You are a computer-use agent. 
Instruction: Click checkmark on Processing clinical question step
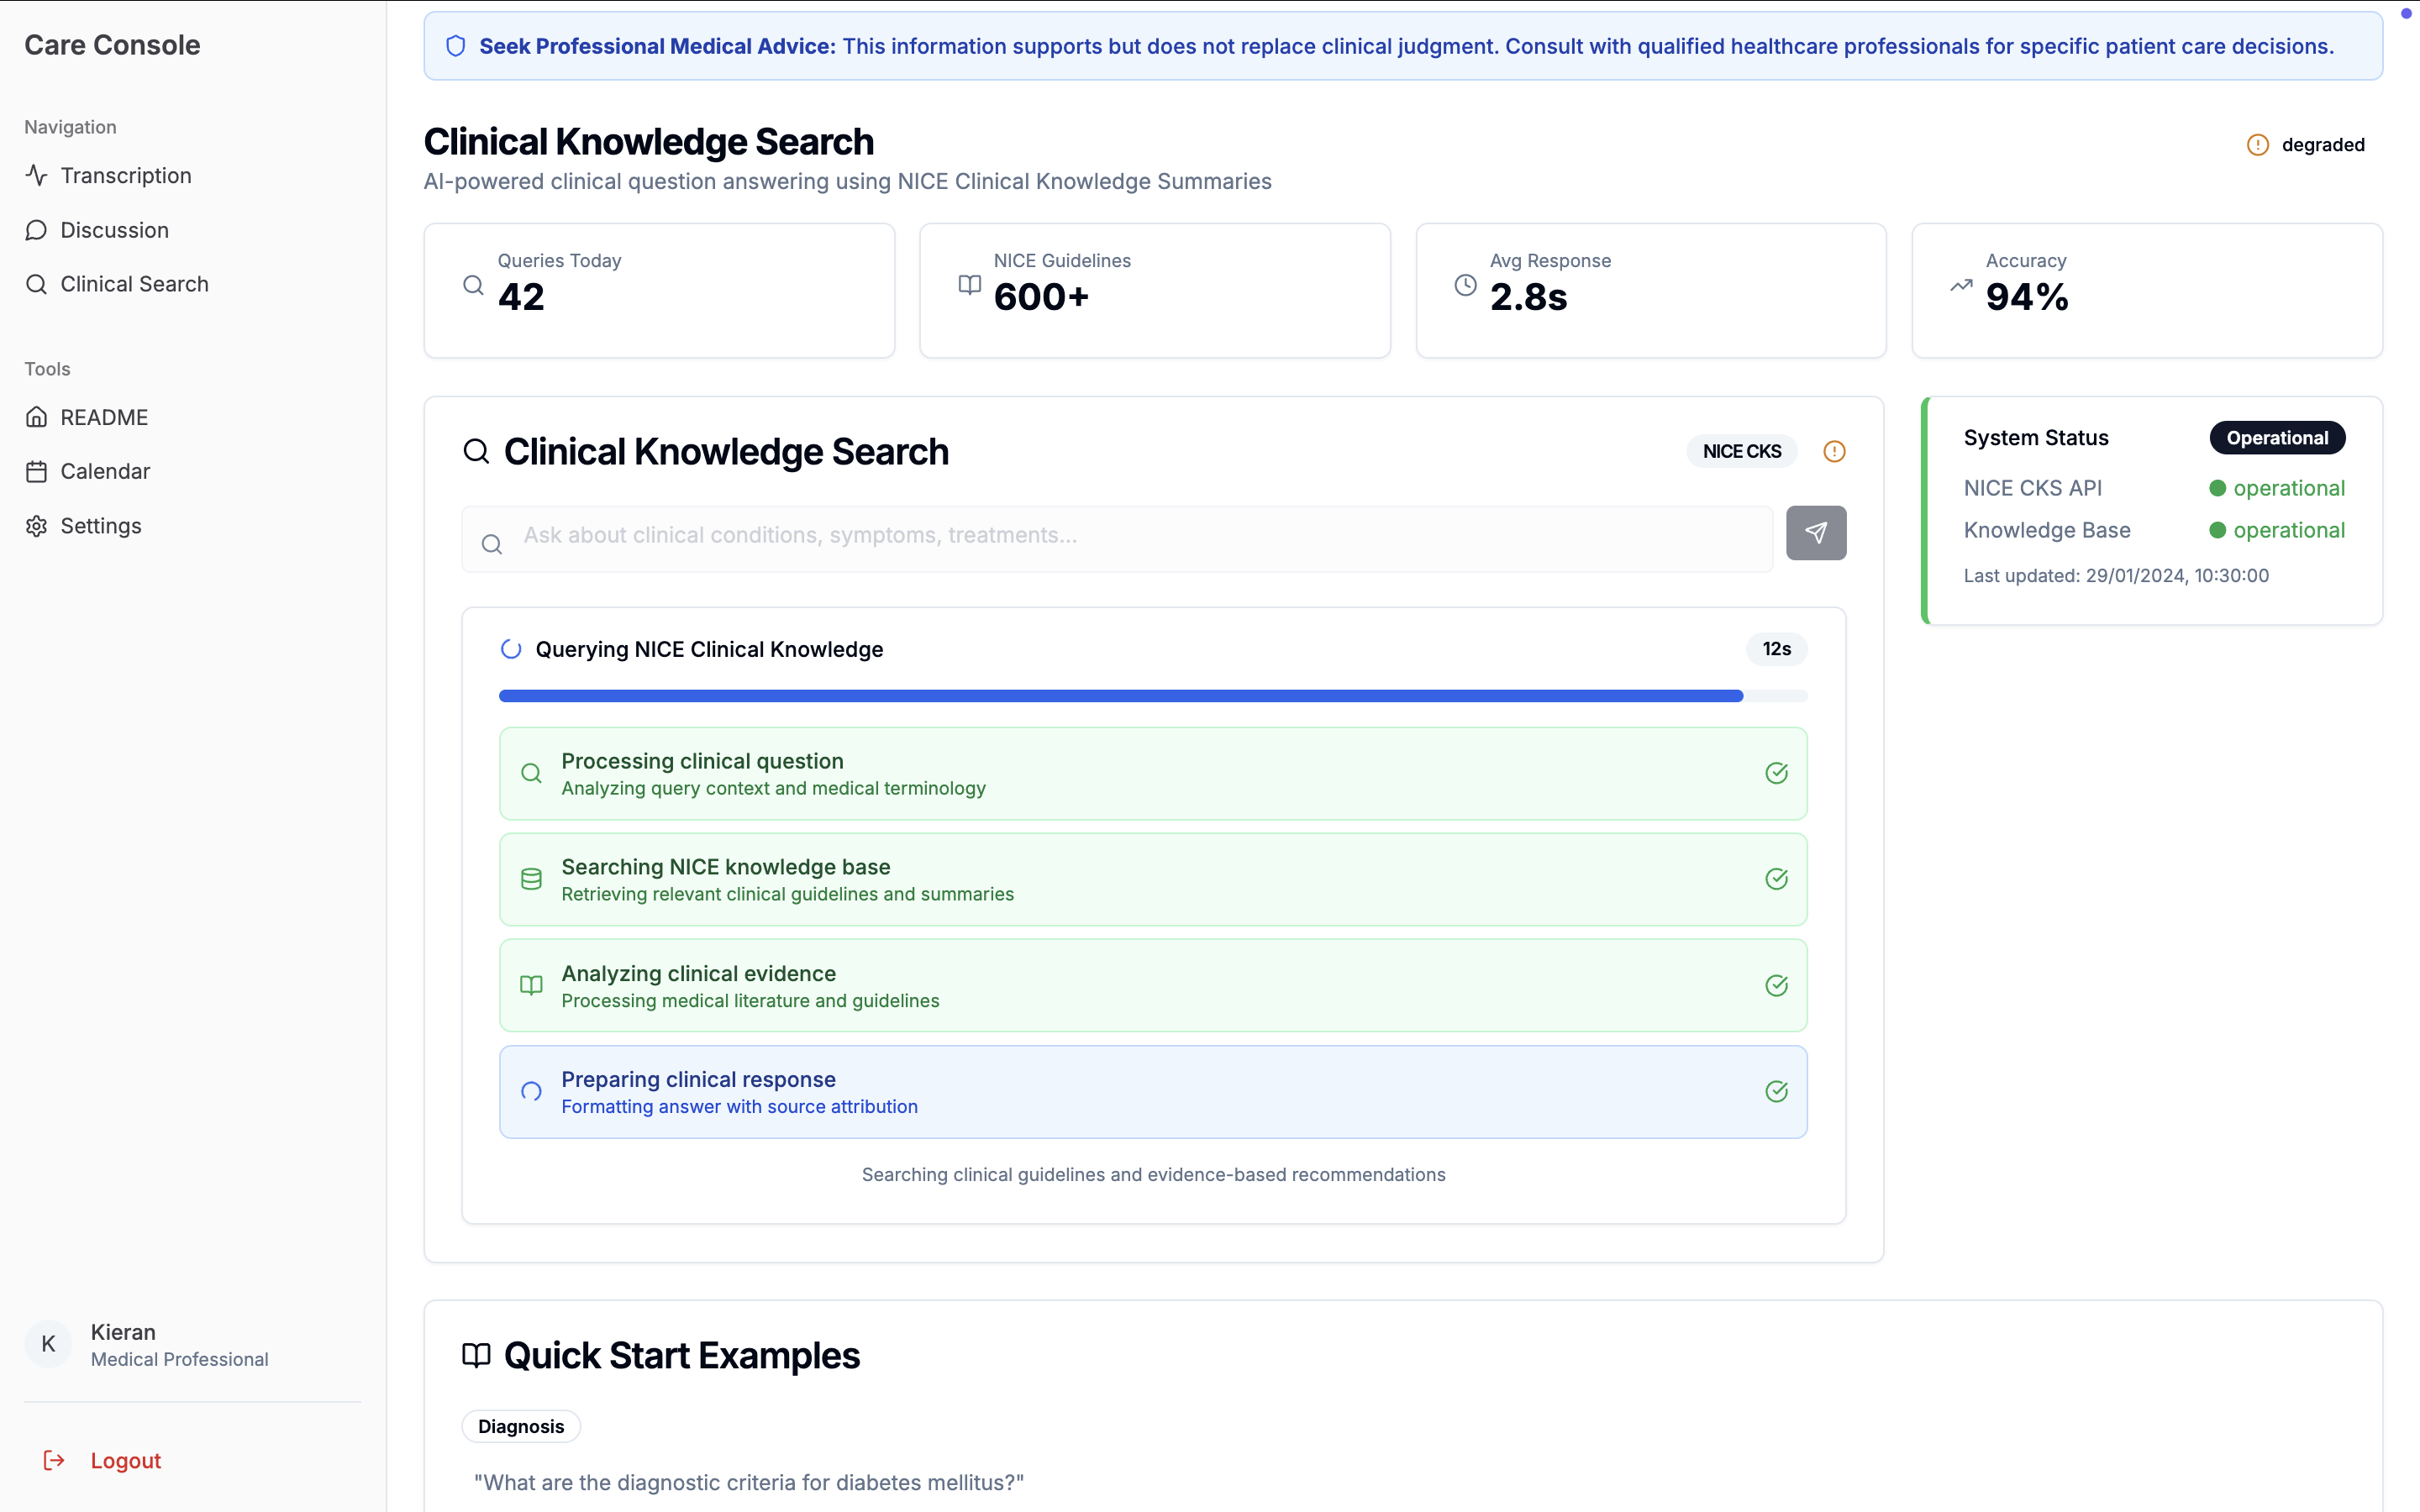tap(1776, 773)
